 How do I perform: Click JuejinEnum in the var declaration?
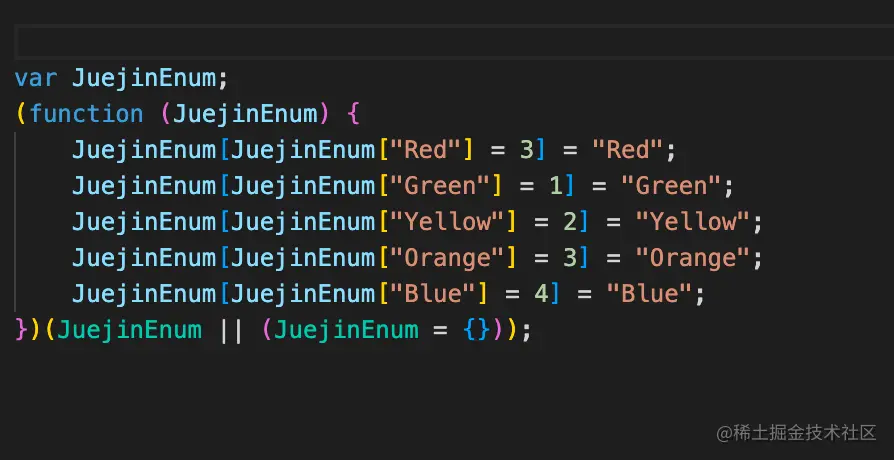[x=144, y=78]
